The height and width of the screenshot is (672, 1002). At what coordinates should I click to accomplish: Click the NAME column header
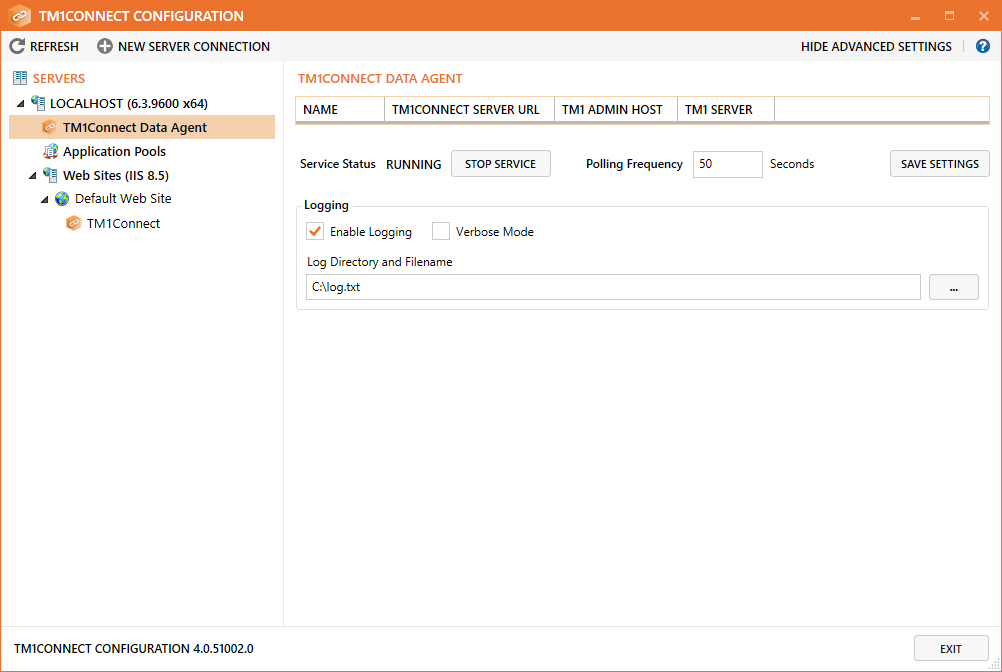click(x=340, y=109)
